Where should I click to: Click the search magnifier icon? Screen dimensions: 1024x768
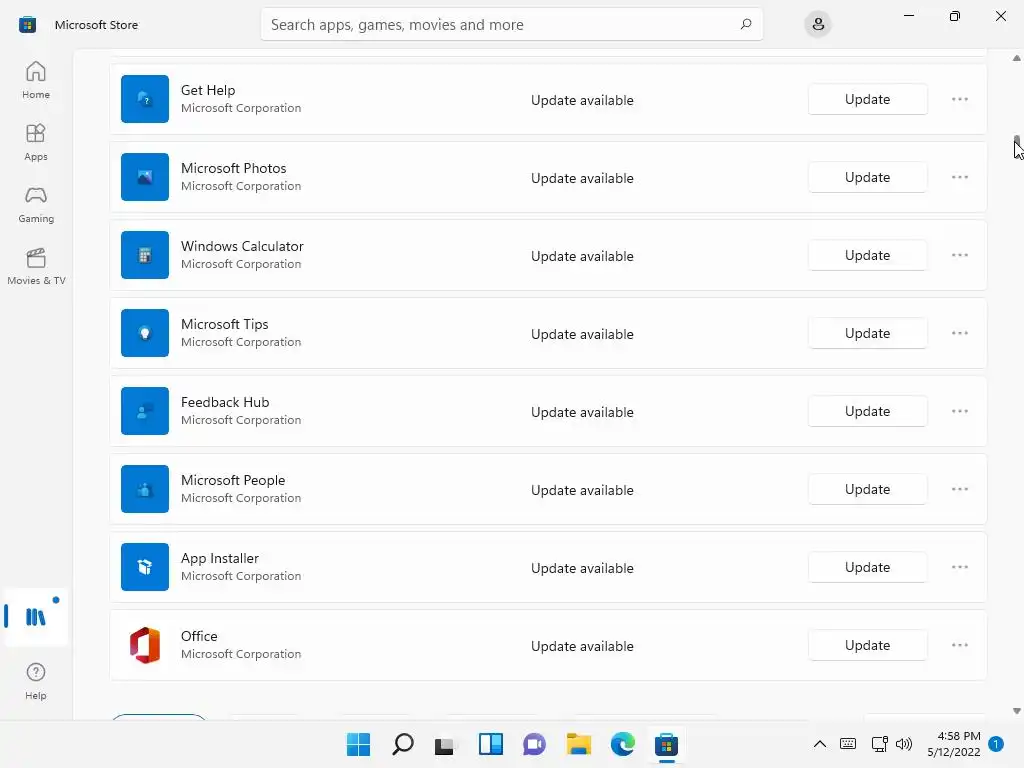(x=746, y=24)
